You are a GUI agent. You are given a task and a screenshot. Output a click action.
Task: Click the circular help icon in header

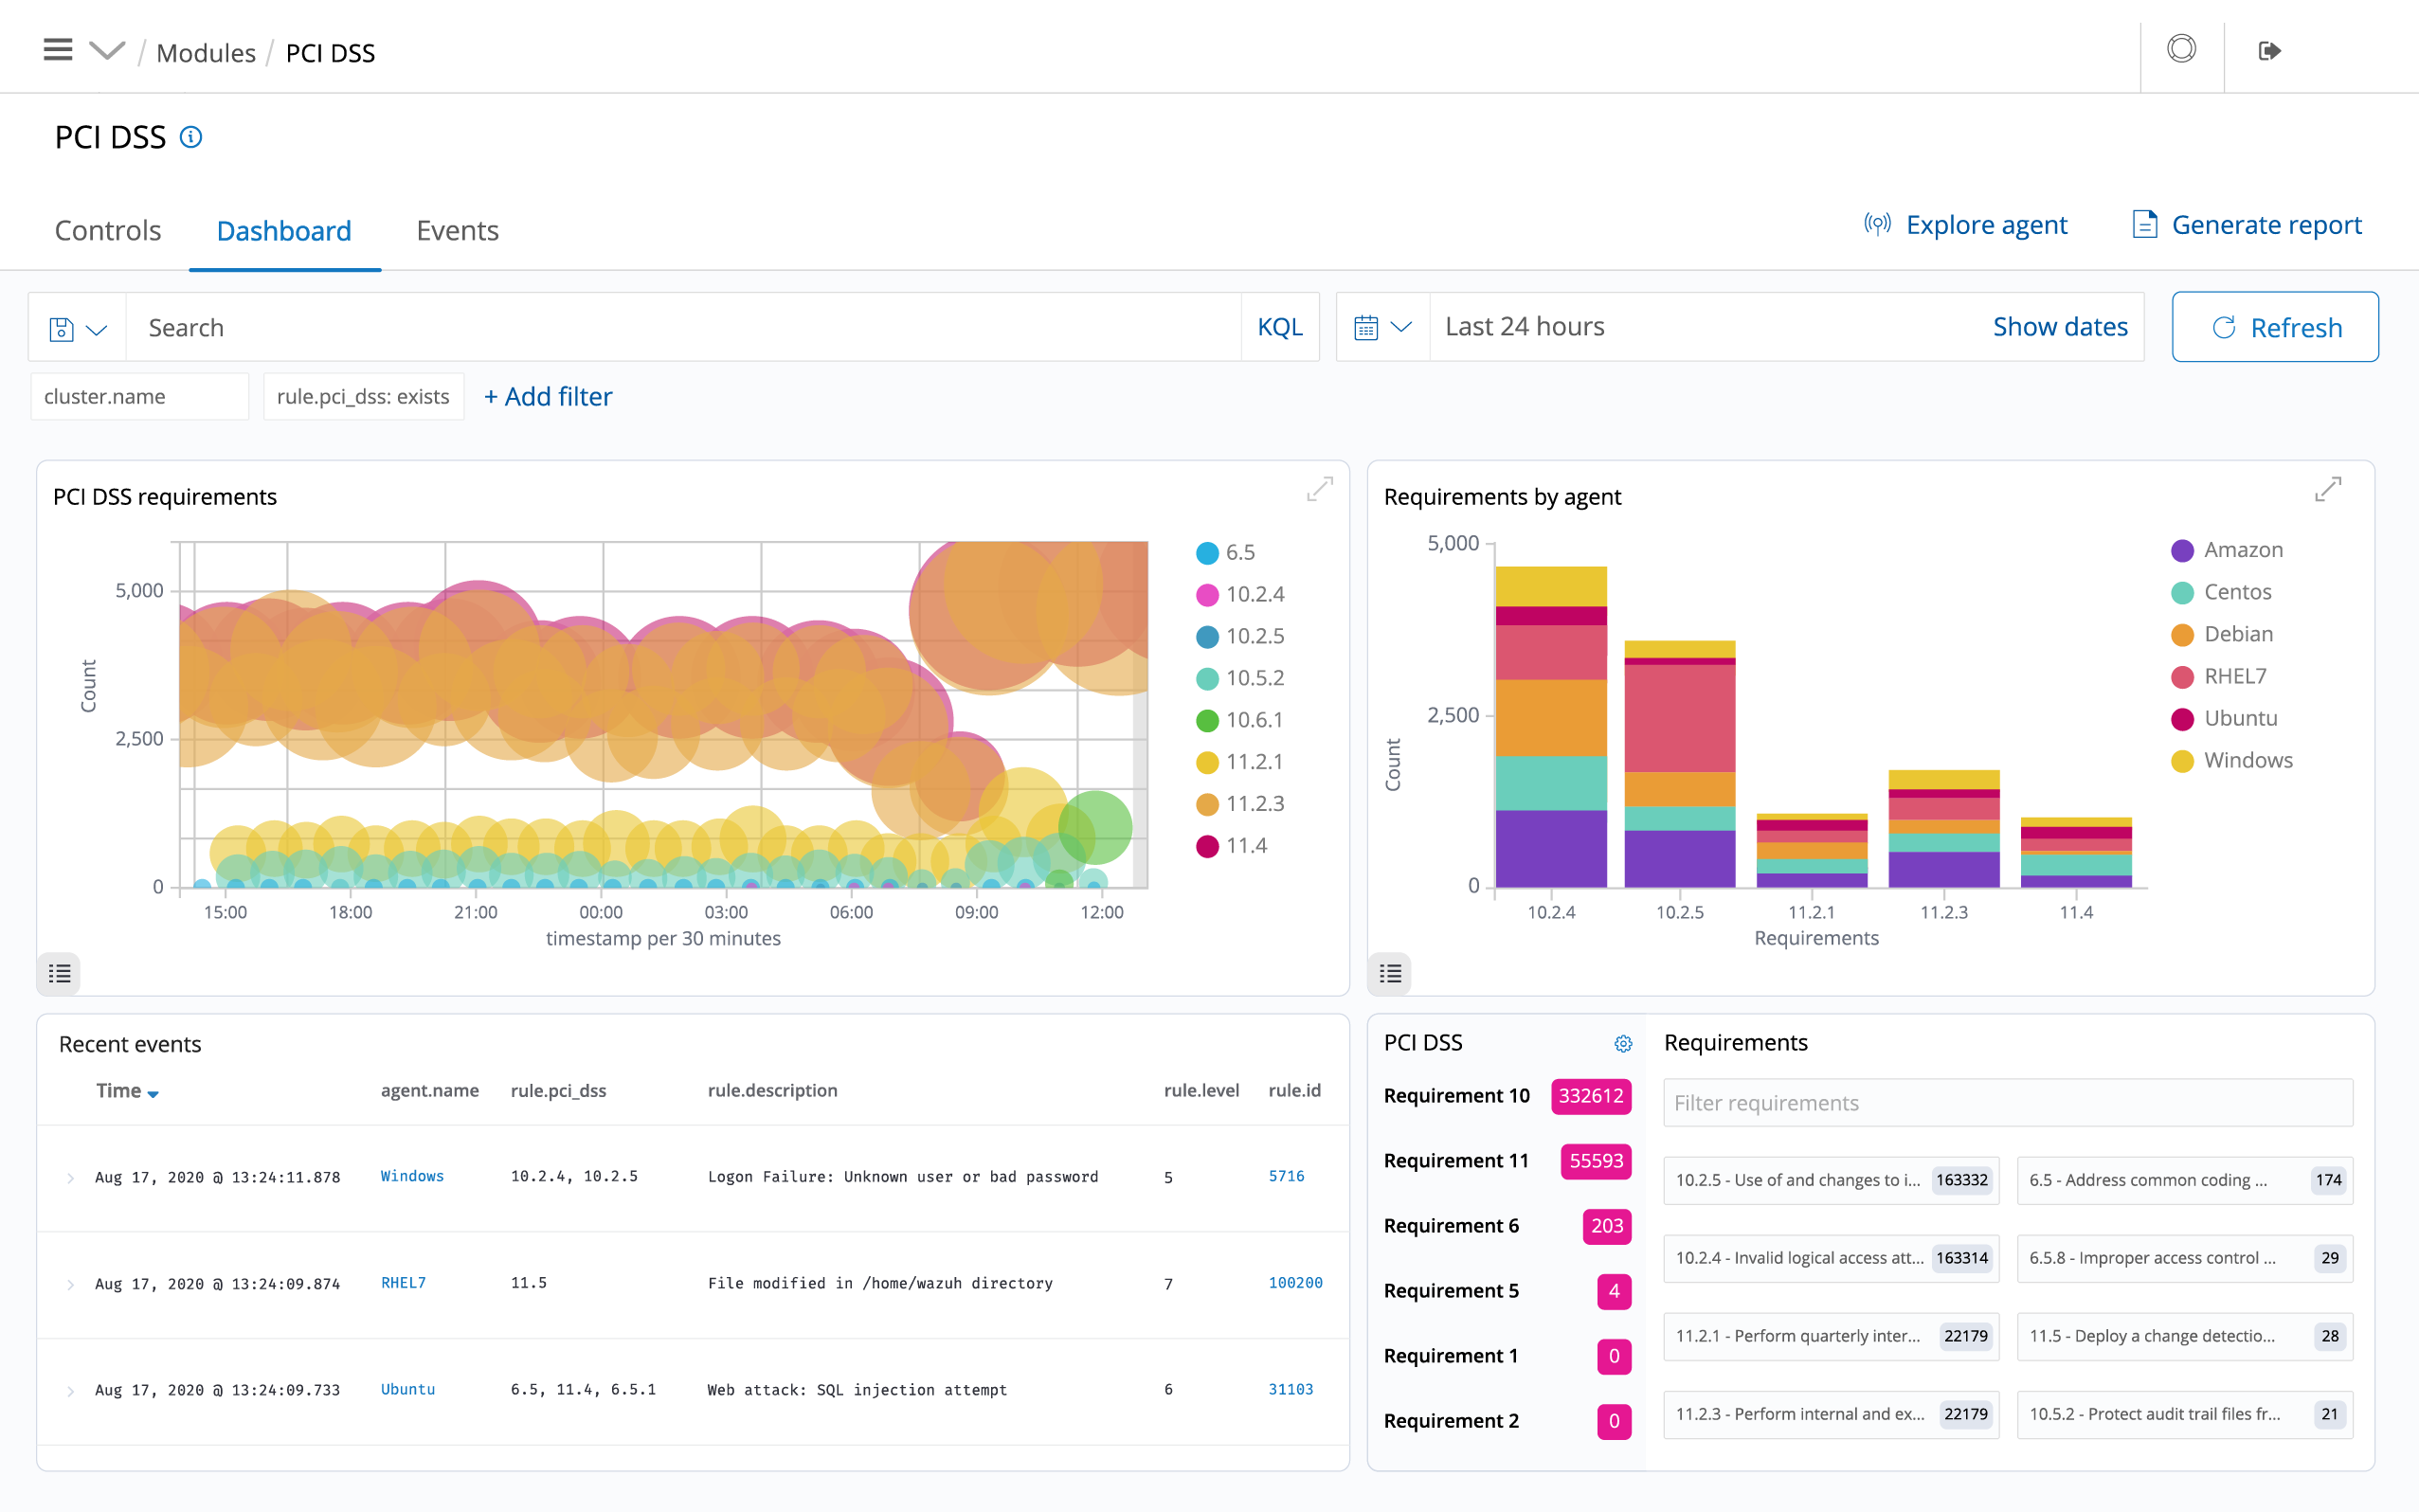[x=2181, y=49]
